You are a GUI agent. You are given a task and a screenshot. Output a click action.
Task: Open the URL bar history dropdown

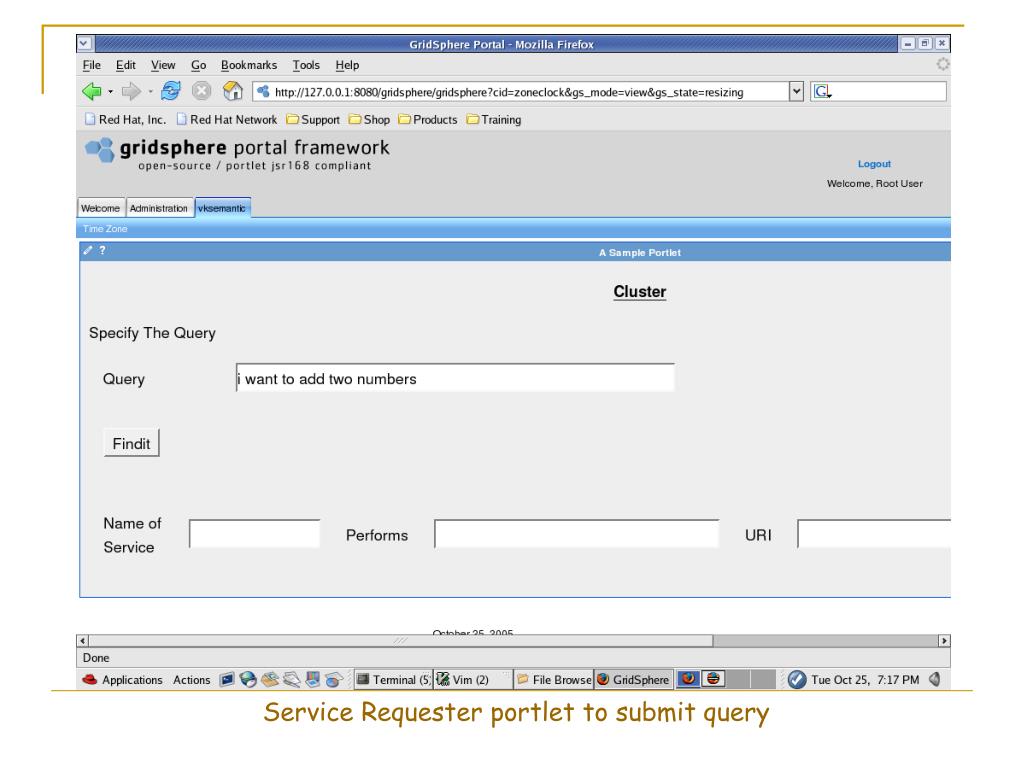point(796,91)
